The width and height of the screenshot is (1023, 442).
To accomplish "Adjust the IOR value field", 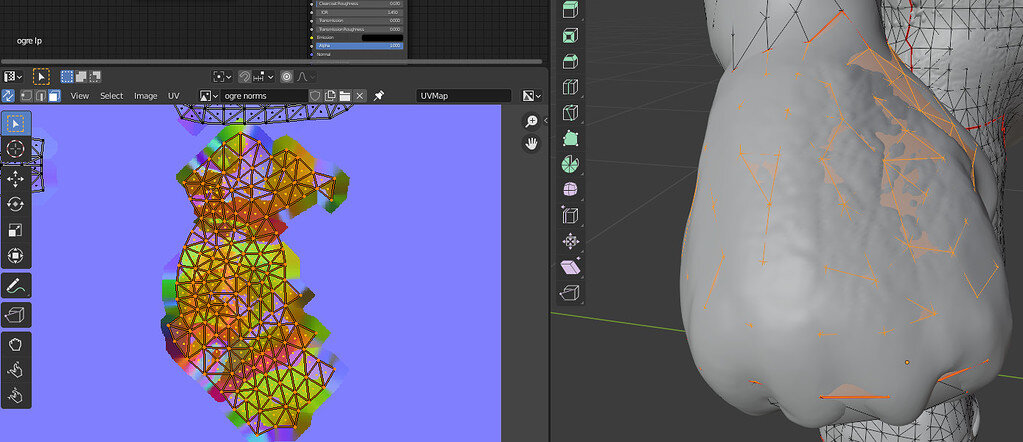I will point(359,12).
